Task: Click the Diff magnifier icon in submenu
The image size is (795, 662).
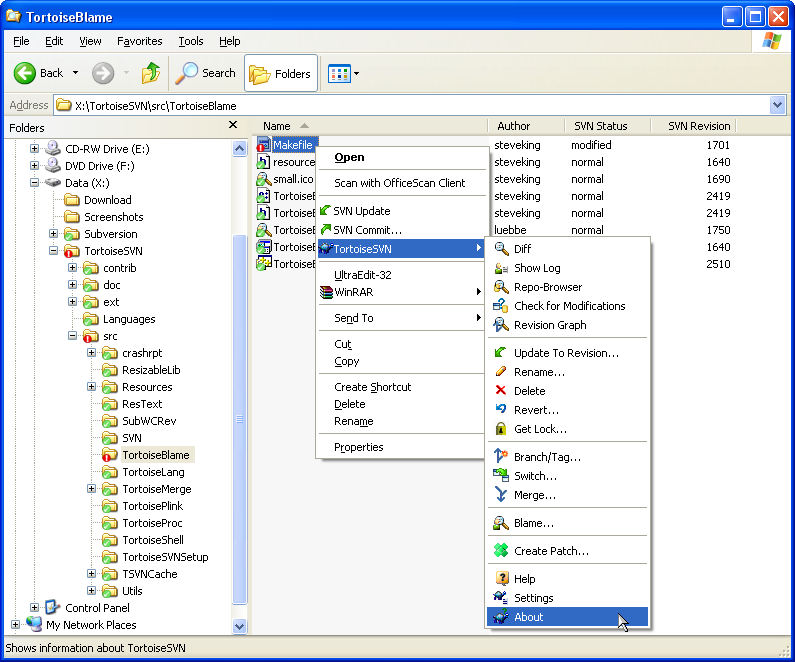Action: (501, 249)
